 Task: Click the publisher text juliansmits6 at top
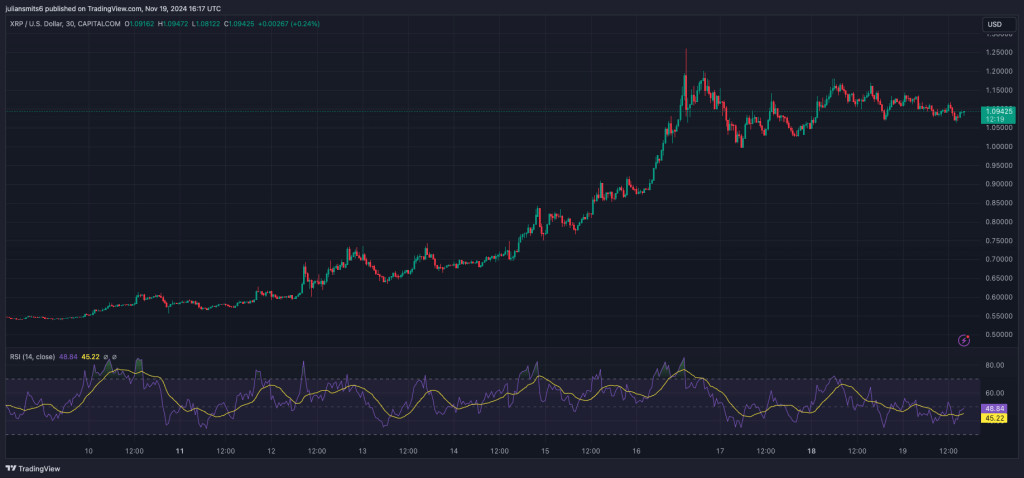pyautogui.click(x=28, y=8)
